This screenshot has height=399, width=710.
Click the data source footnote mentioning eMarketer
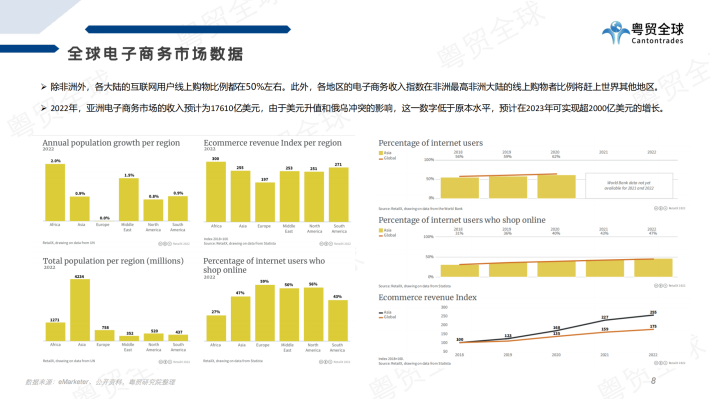(x=100, y=382)
